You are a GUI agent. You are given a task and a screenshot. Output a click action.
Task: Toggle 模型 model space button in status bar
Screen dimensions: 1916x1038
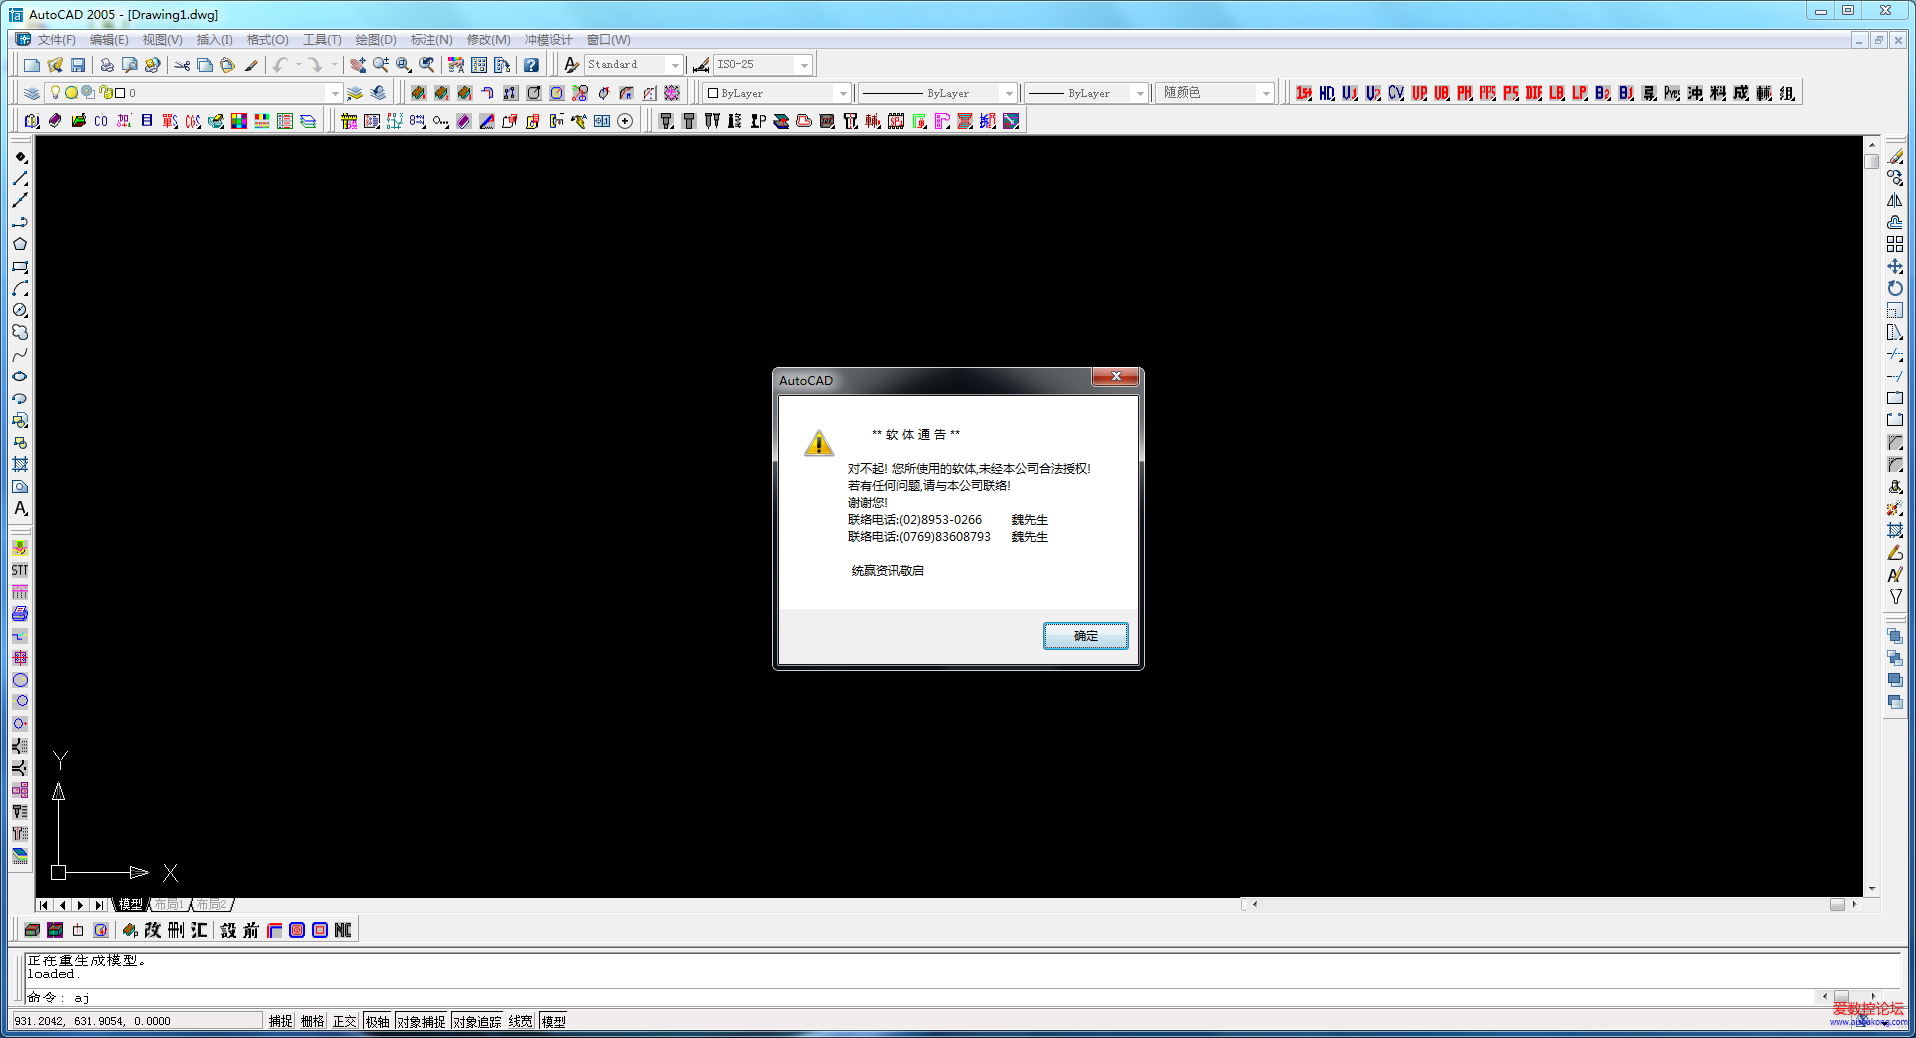[553, 1021]
